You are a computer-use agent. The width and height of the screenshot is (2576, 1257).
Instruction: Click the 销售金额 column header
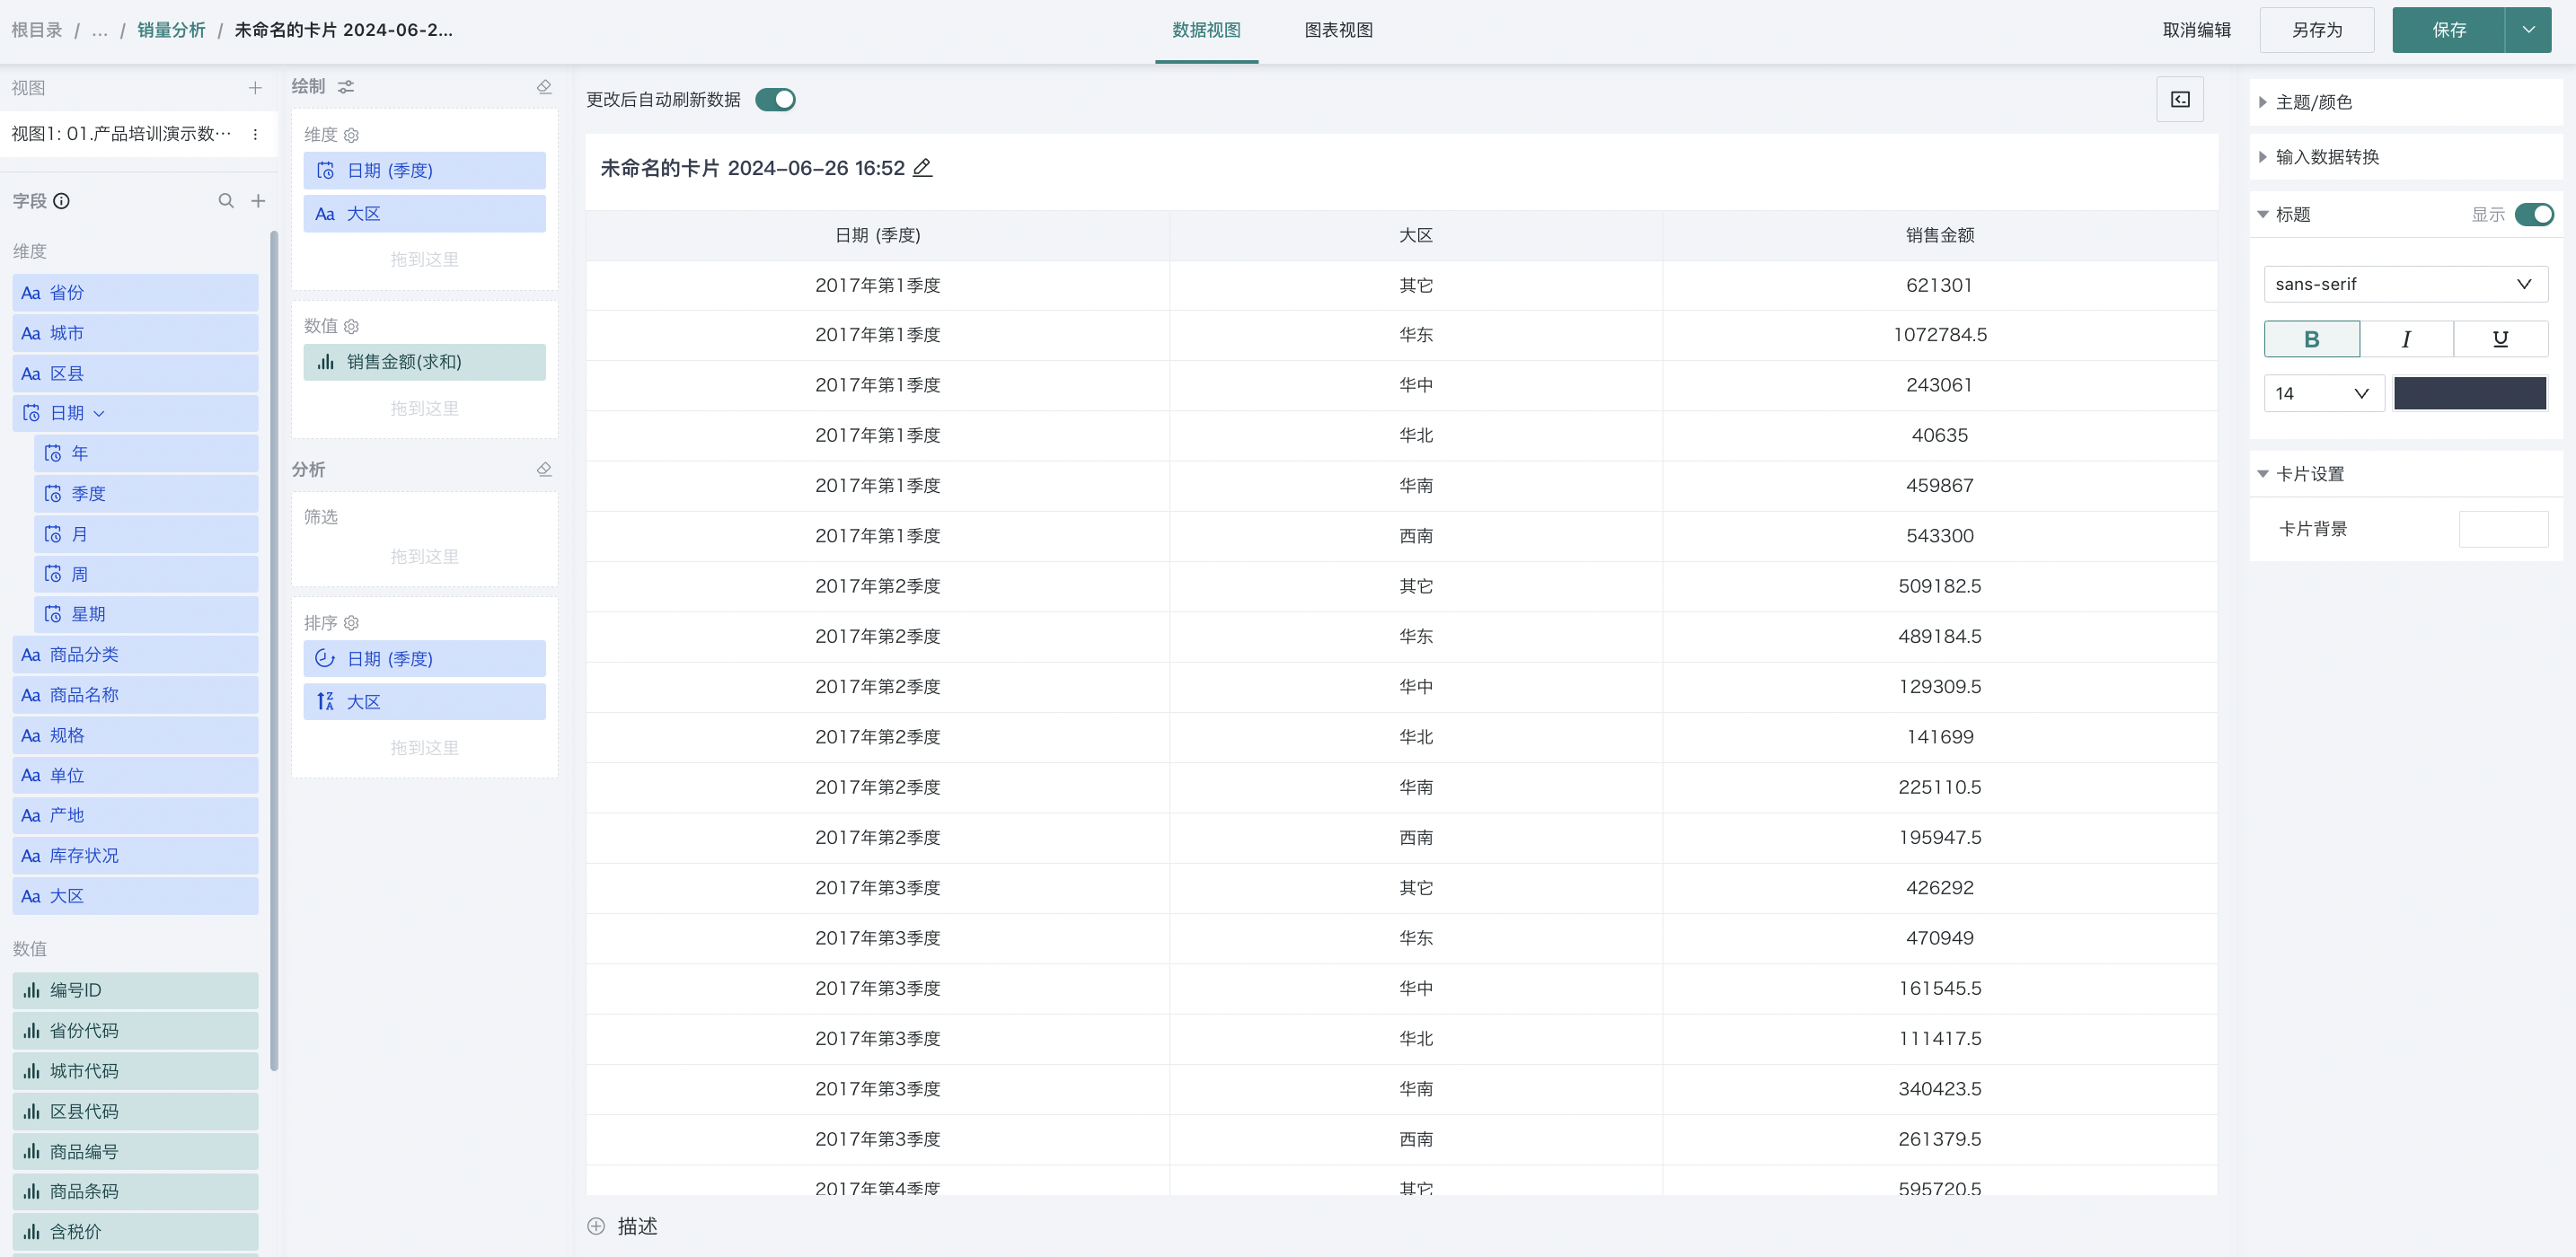(x=1939, y=235)
